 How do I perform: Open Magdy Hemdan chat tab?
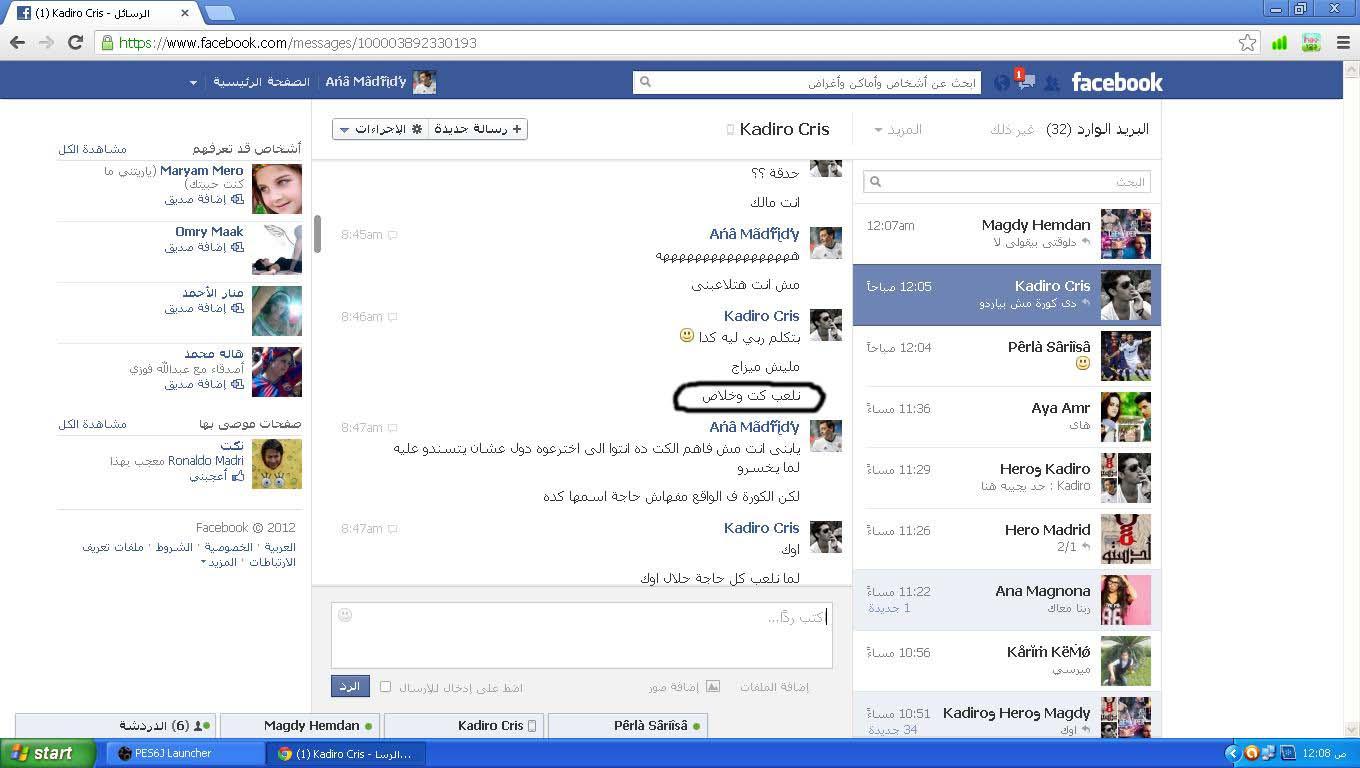pos(300,726)
